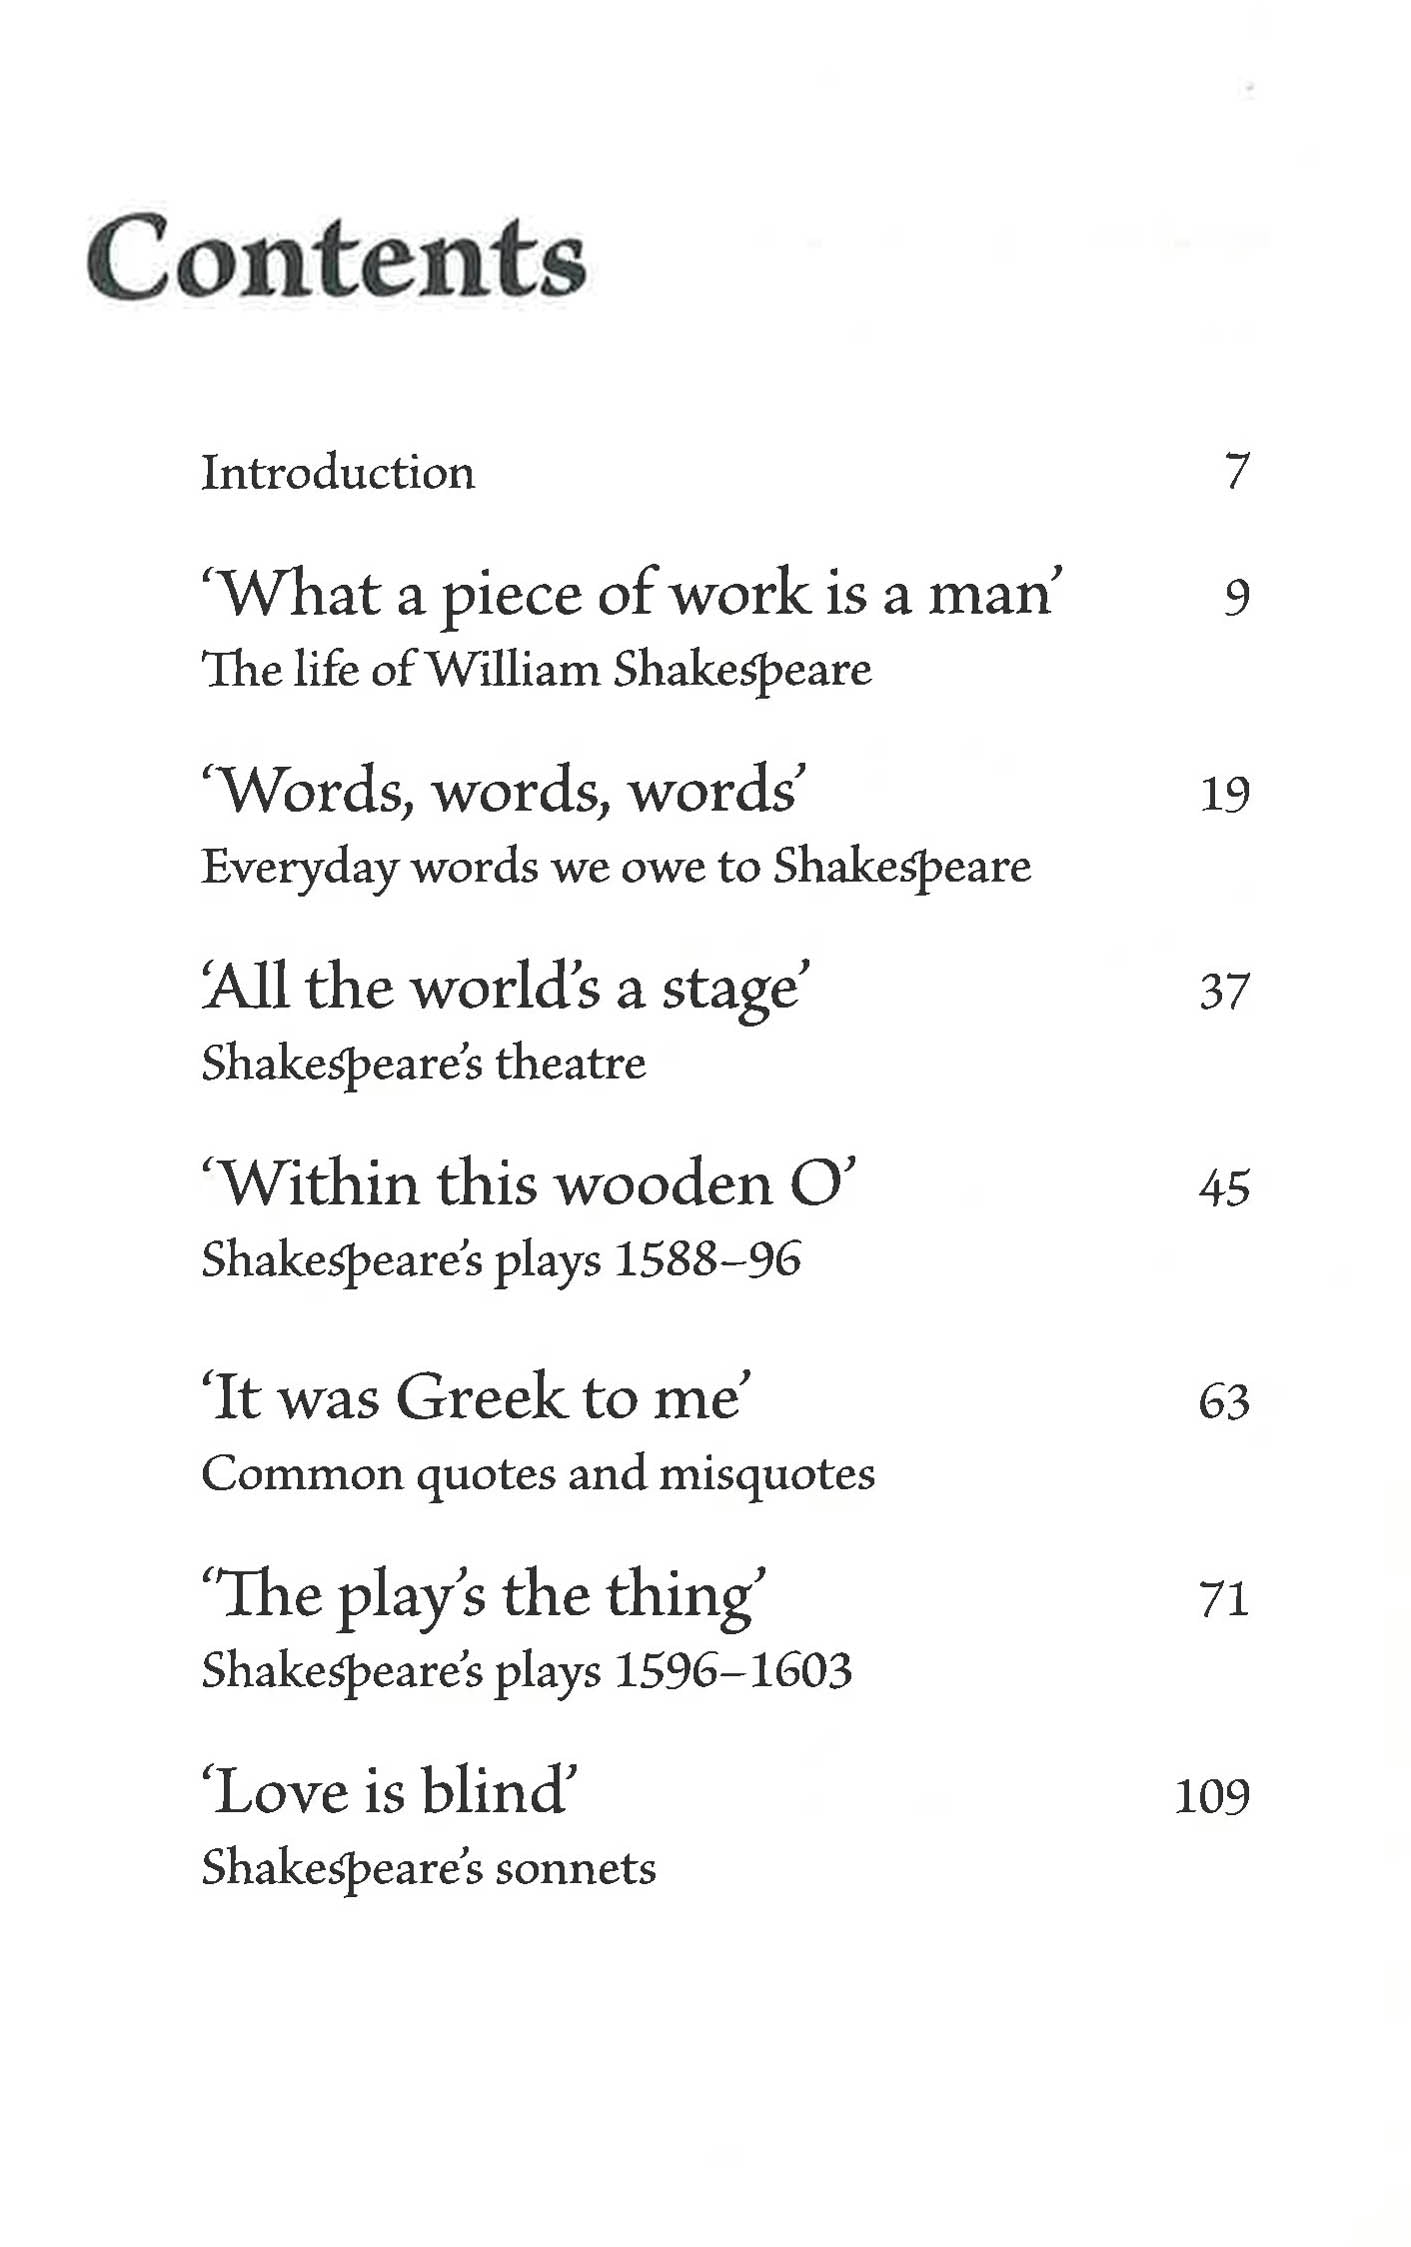This screenshot has height=2247, width=1411.
Task: Click page number 19
Action: pyautogui.click(x=1225, y=795)
